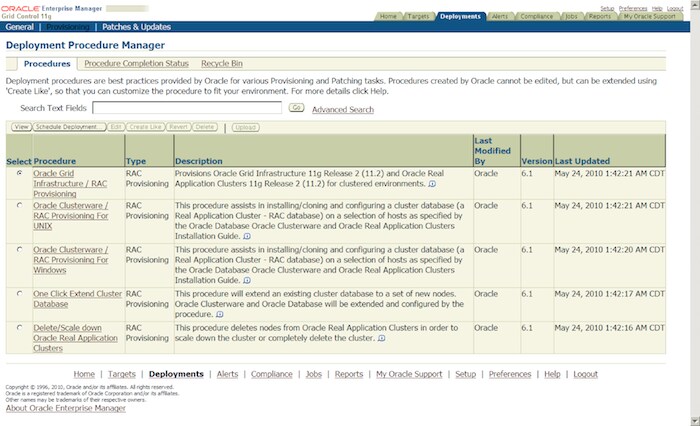This screenshot has width=700, height=426.
Task: Open Help link in footer
Action: pos(552,374)
